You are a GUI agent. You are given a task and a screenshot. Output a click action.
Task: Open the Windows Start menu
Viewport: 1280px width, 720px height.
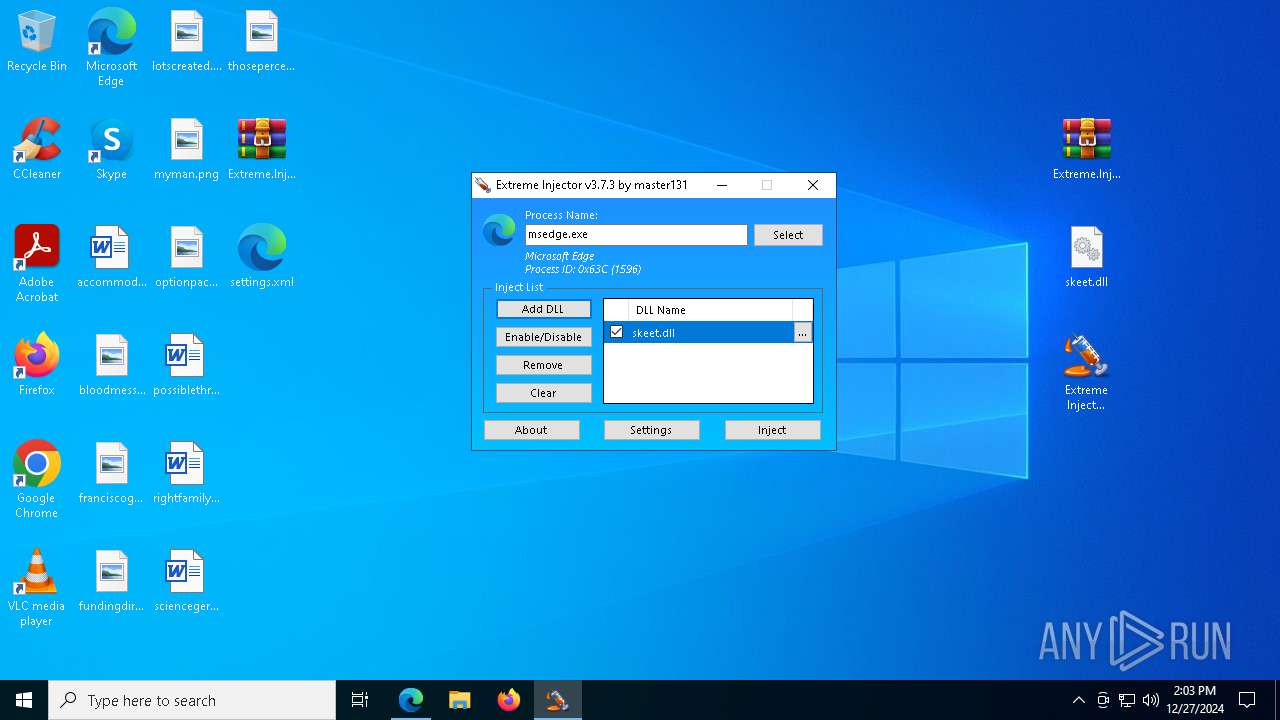click(24, 700)
